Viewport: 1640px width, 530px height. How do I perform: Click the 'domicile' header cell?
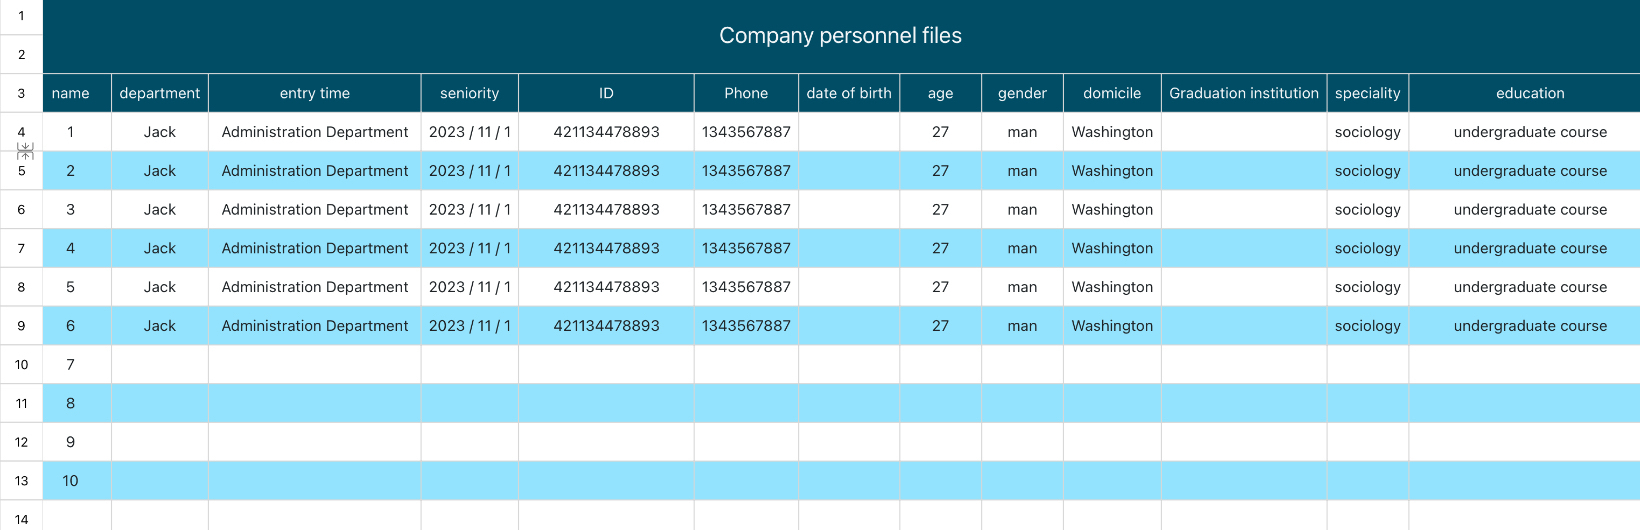pos(1112,93)
